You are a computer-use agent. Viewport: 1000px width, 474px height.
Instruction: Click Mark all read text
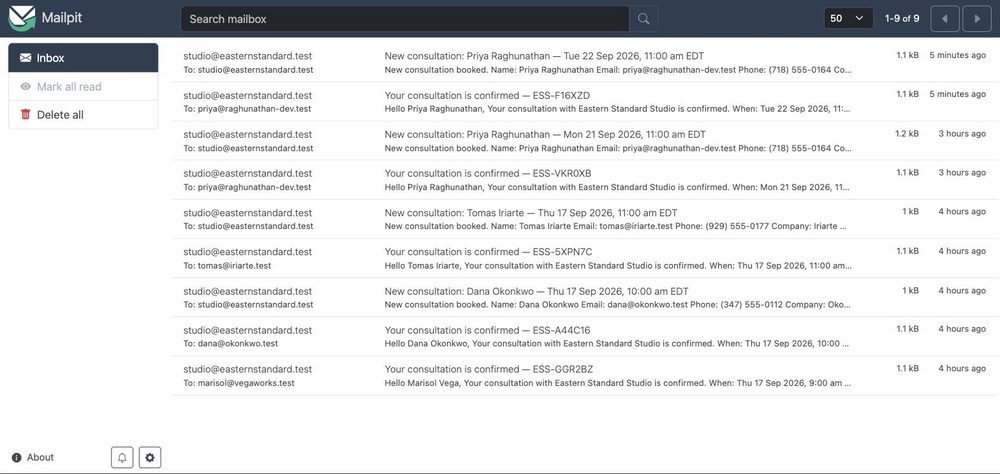point(69,87)
